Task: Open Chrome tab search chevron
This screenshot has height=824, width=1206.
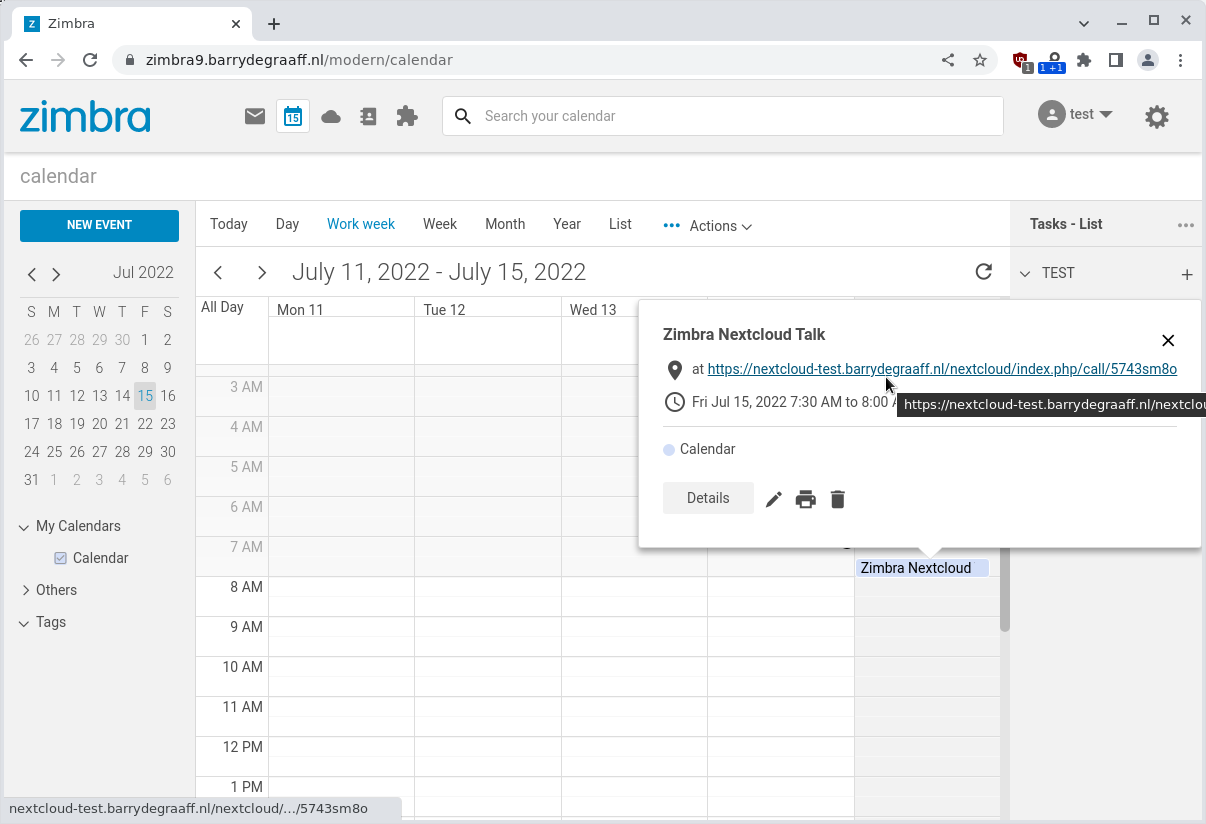Action: pos(1084,22)
